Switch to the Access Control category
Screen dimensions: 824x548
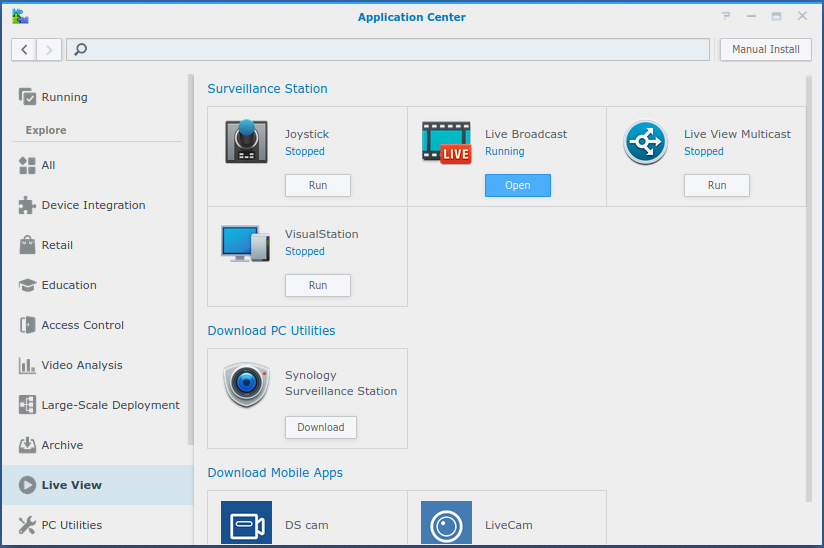pyautogui.click(x=98, y=325)
